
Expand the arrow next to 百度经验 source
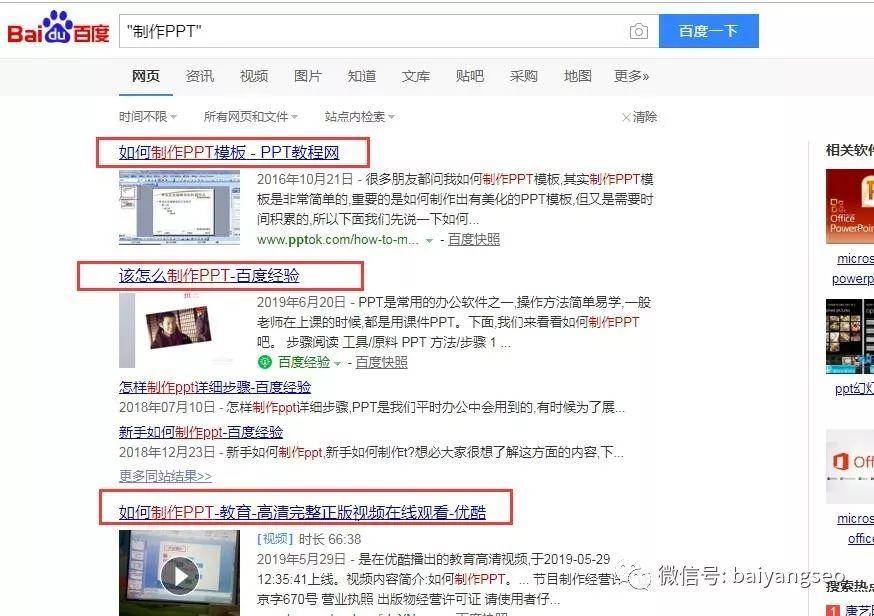(x=337, y=363)
